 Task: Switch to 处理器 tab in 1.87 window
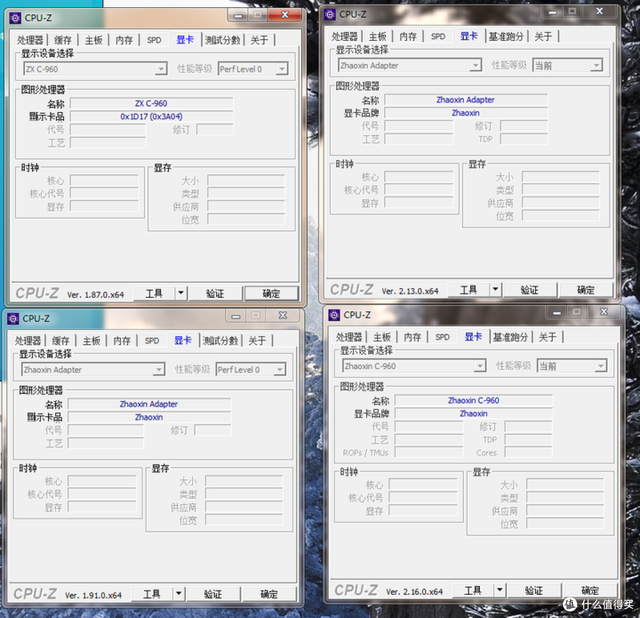[x=30, y=40]
